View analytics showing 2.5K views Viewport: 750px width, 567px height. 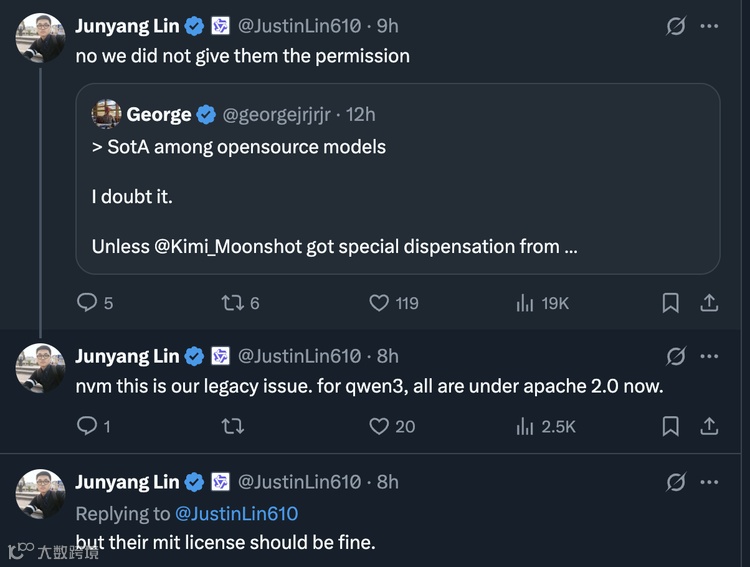[x=524, y=426]
